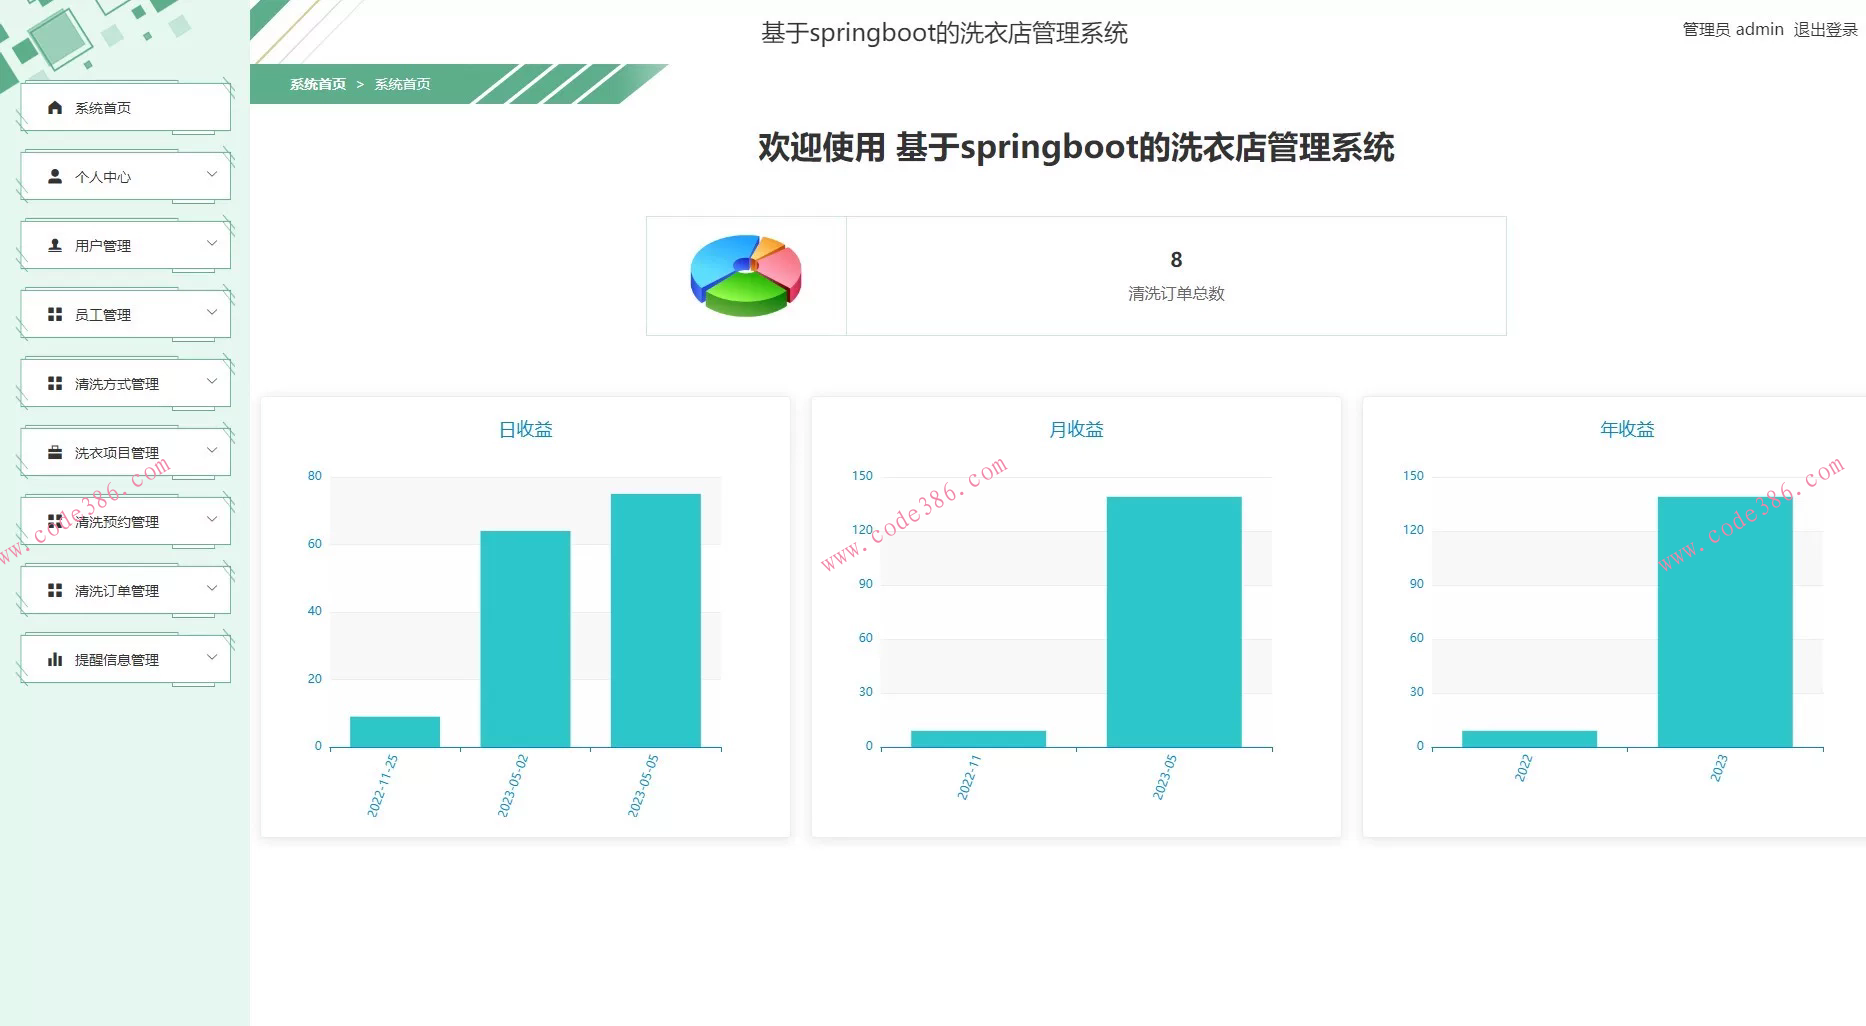The width and height of the screenshot is (1866, 1026).
Task: Click the 提醒信息管理 bar-chart icon
Action: pos(54,659)
